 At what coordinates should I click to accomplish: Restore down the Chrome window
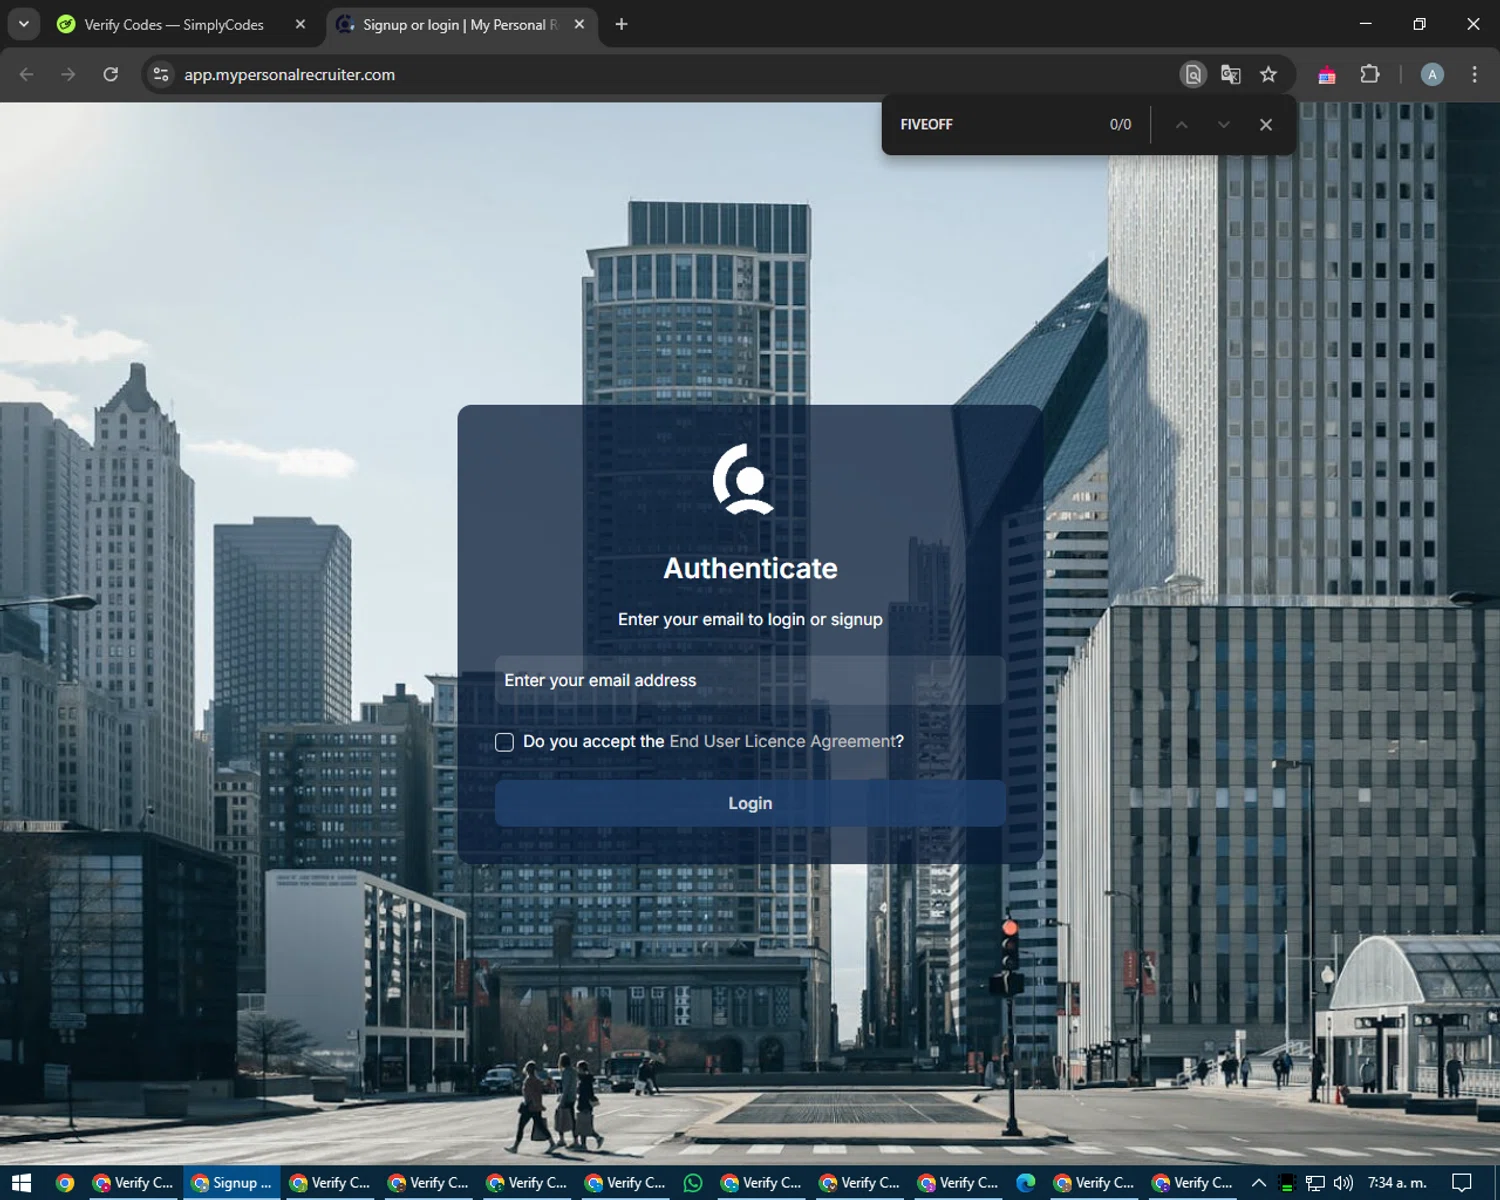[x=1419, y=24]
